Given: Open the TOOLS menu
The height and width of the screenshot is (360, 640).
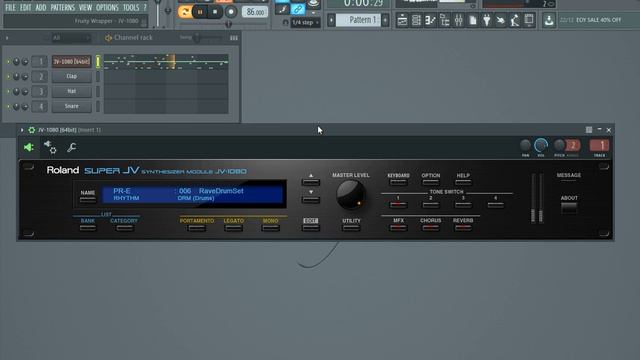Looking at the screenshot, I should (131, 7).
